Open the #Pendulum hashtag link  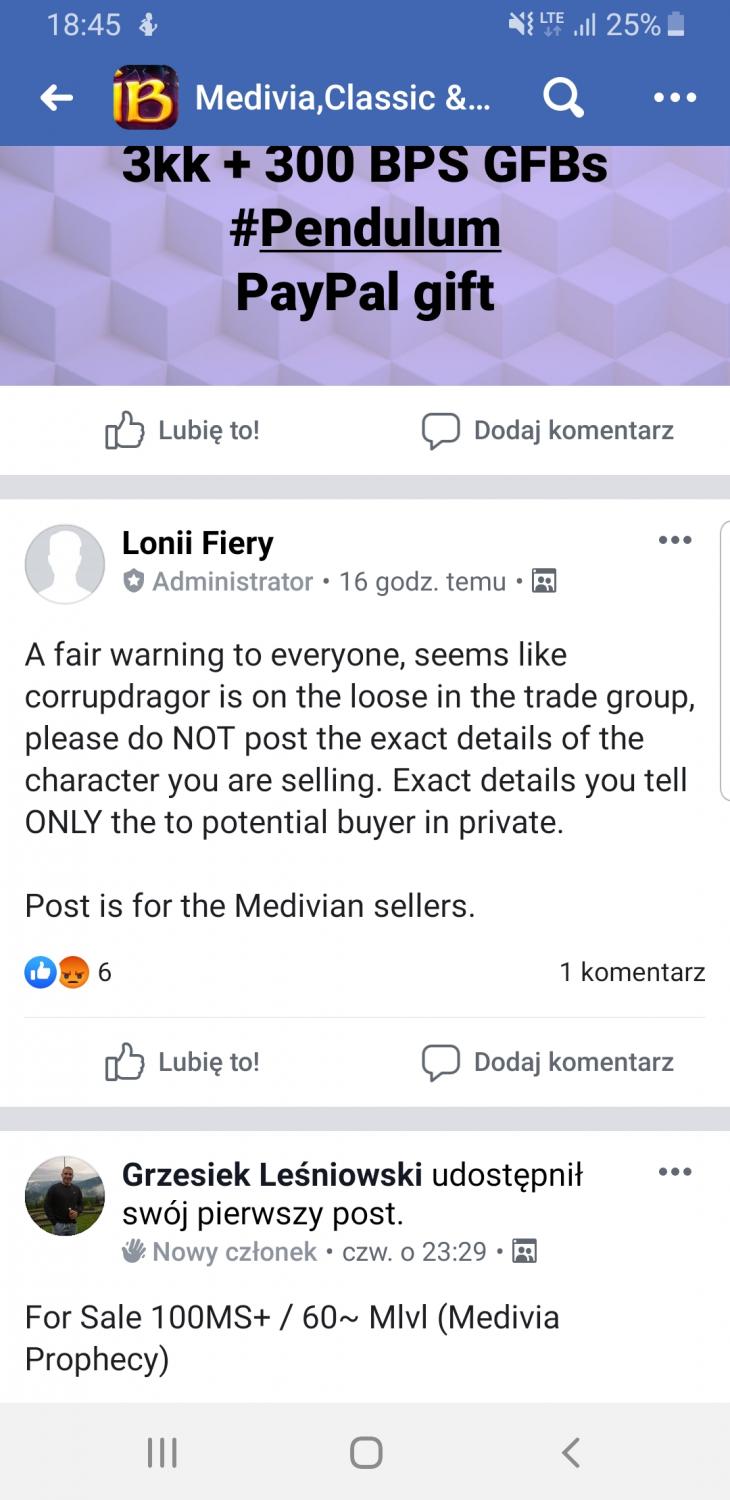click(x=365, y=228)
